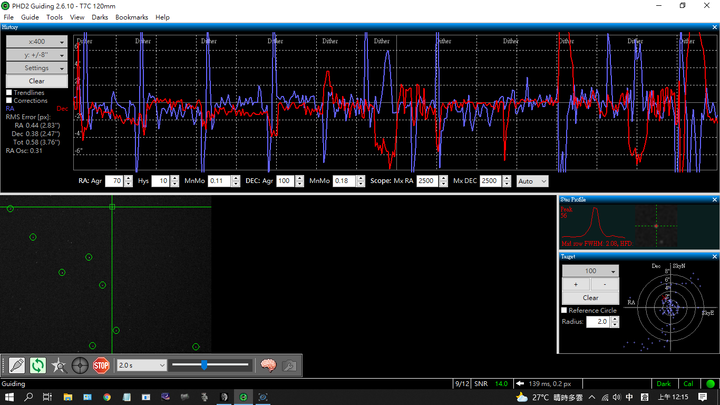Click the auto-select star icon

(x=59, y=366)
